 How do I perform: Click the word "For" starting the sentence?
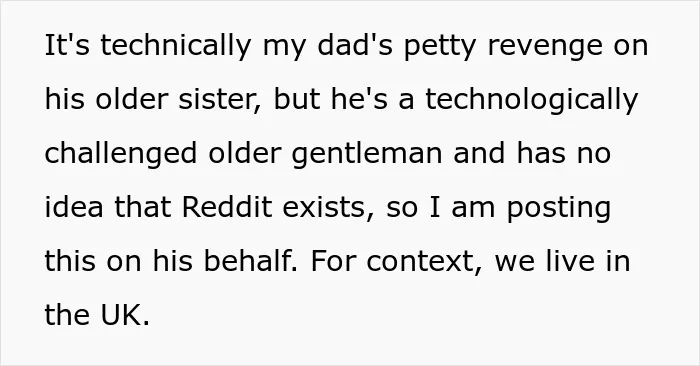coord(332,261)
